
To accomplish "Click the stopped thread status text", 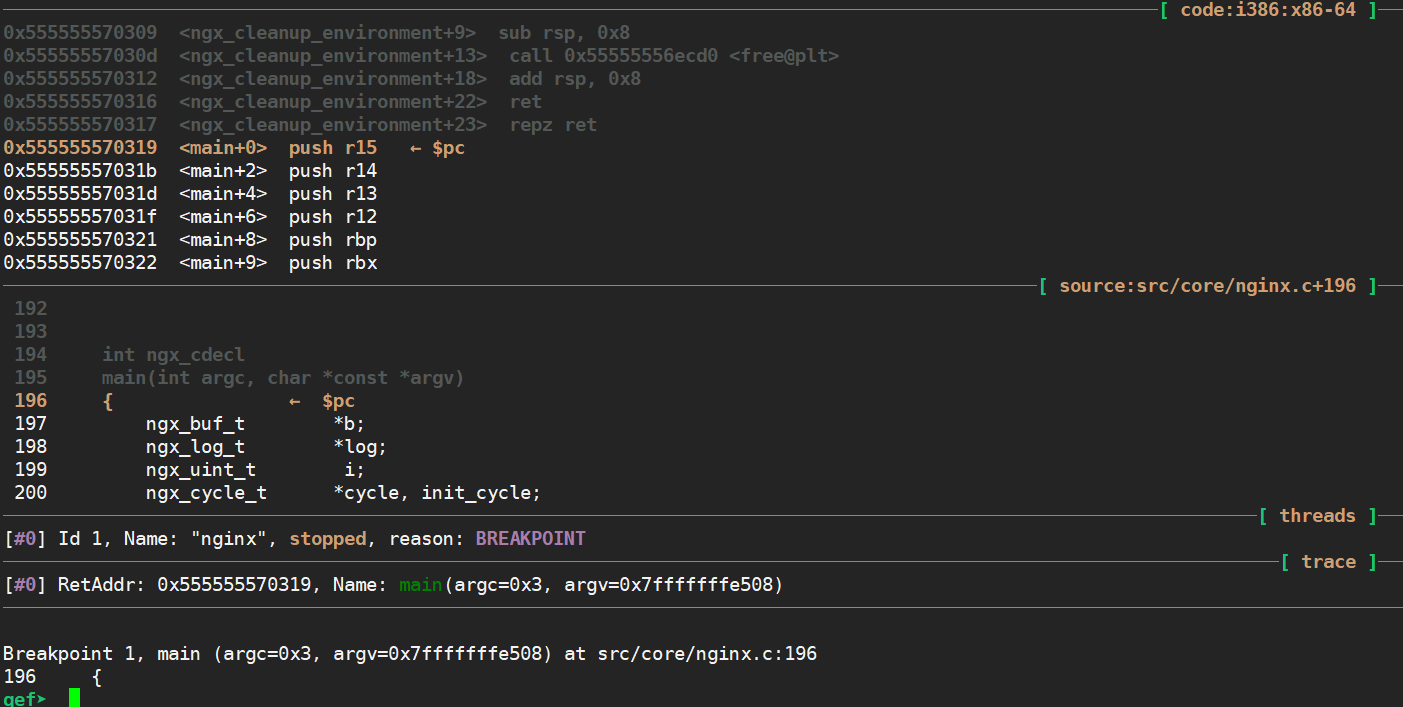I will (328, 539).
